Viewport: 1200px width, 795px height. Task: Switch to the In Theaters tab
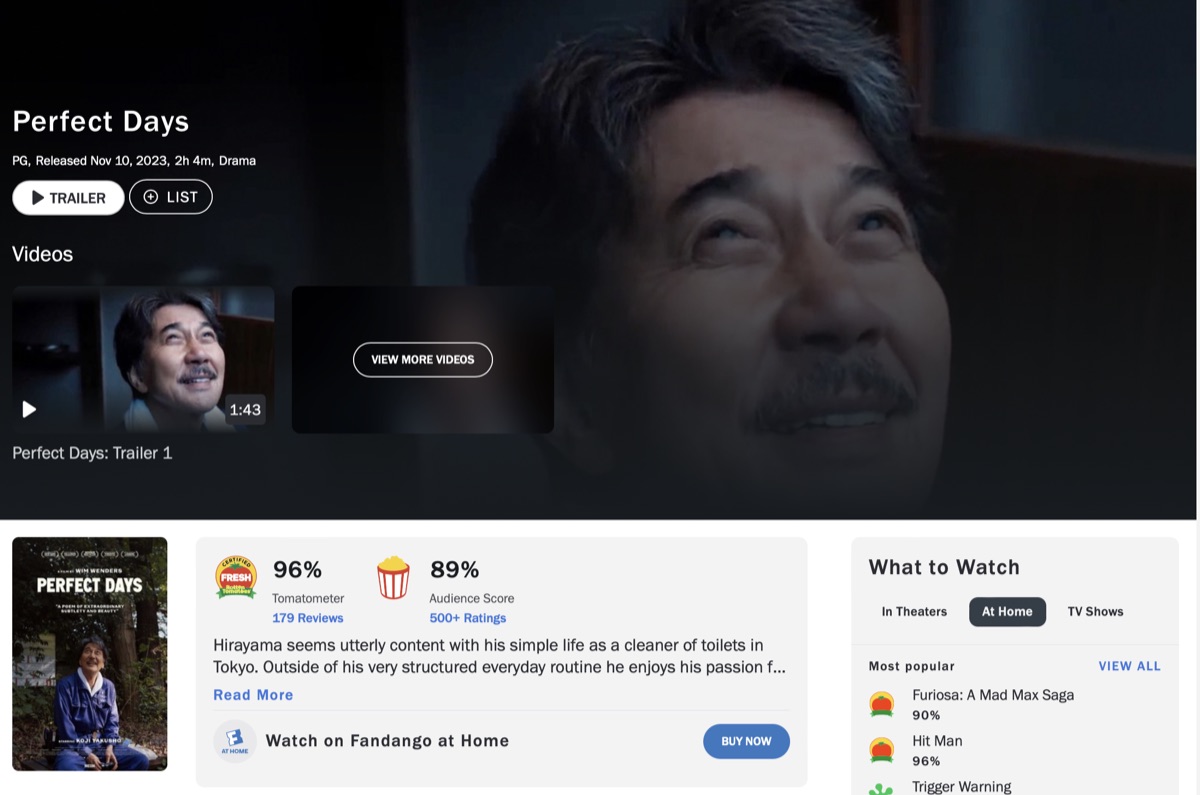tap(914, 612)
